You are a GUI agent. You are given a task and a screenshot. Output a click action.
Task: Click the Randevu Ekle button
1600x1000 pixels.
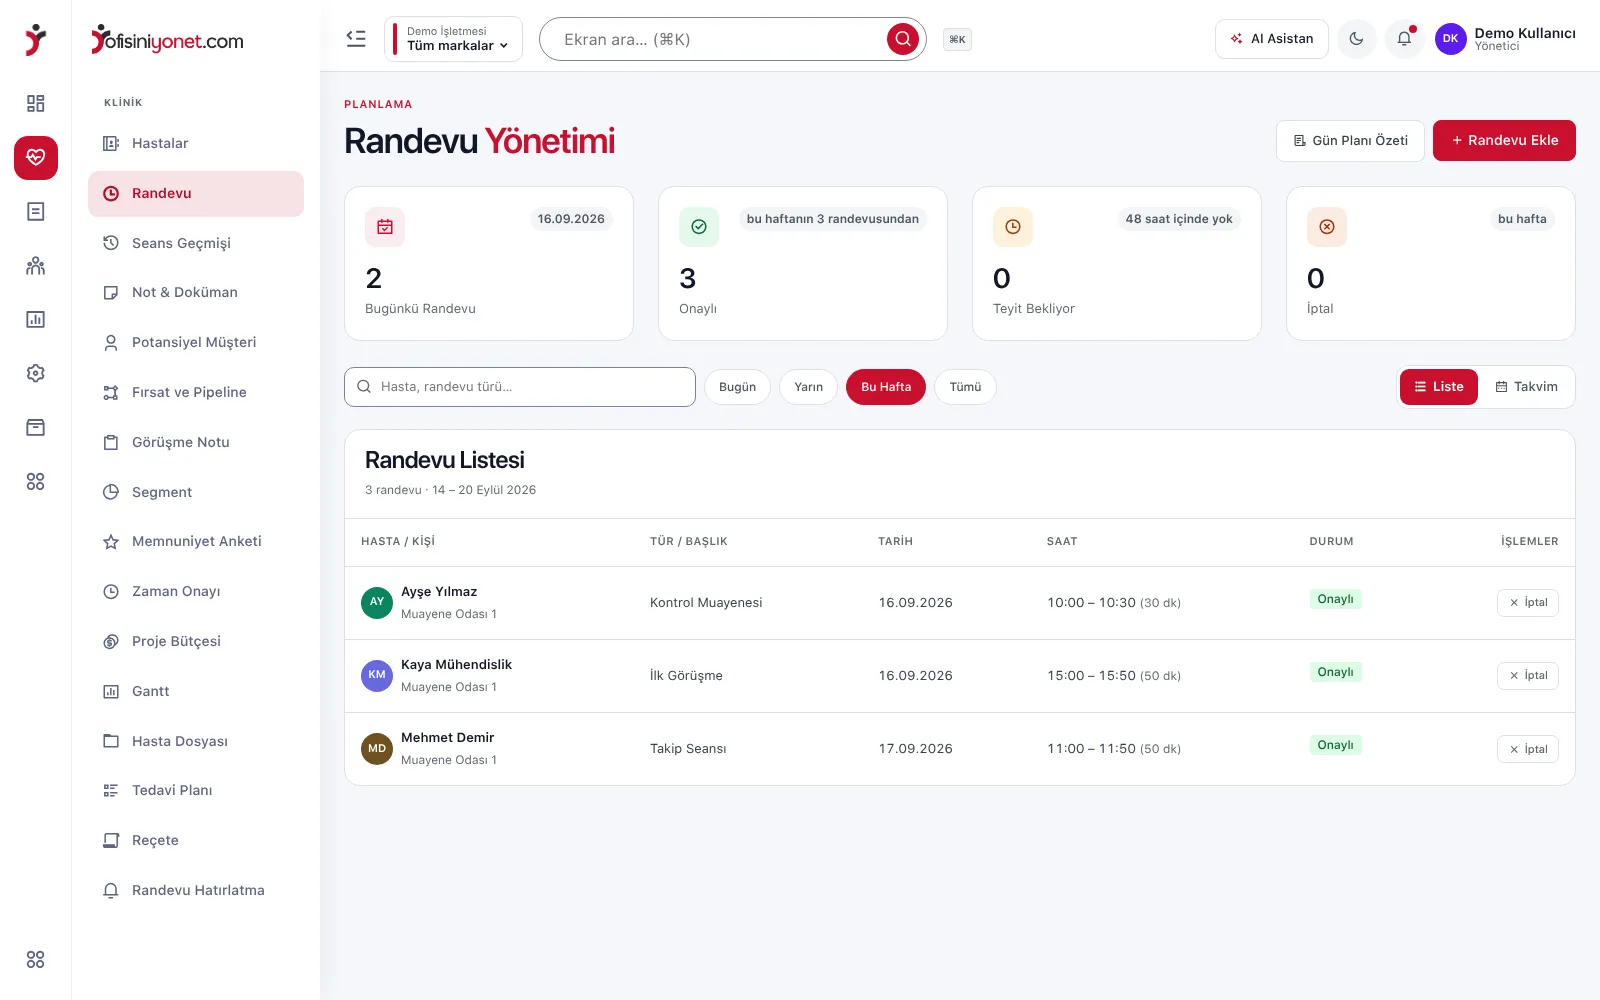tap(1504, 141)
